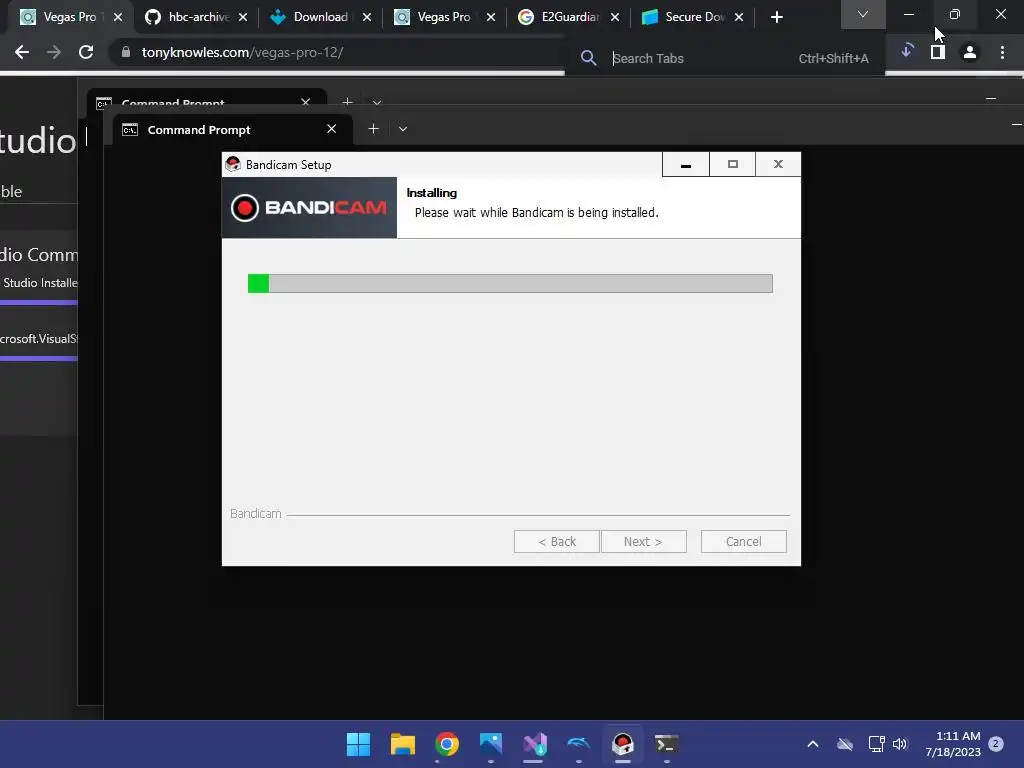Image resolution: width=1024 pixels, height=768 pixels.
Task: Open back terminal profile dropdown
Action: (x=377, y=103)
